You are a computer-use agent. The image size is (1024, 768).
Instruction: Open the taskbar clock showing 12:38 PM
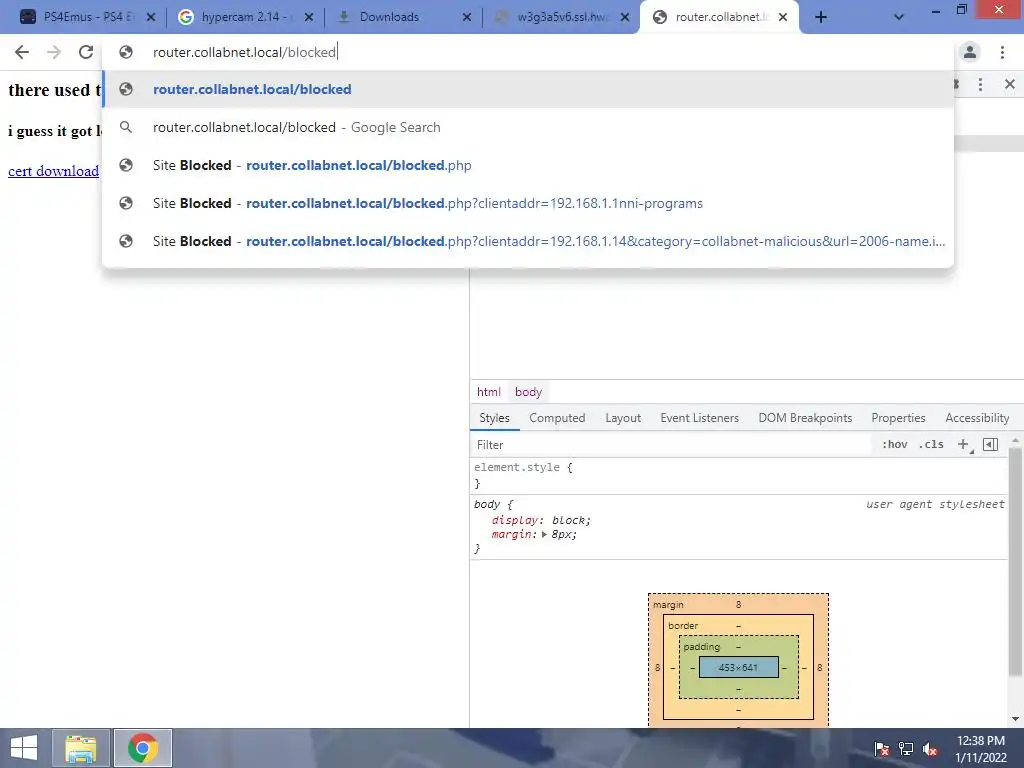coord(981,748)
